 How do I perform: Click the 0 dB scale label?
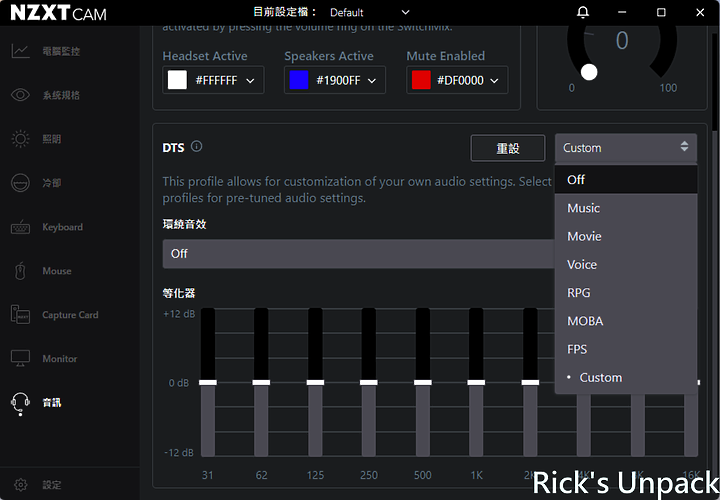coord(179,383)
